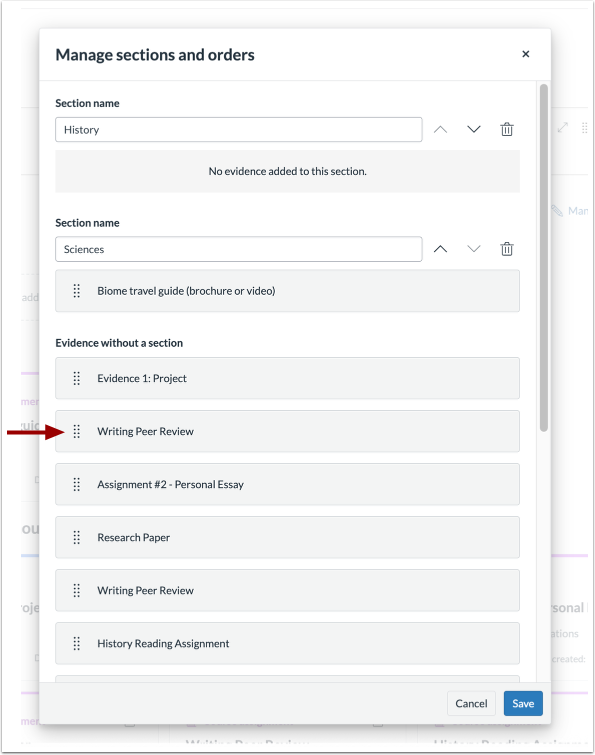The height and width of the screenshot is (755, 595).
Task: Select Evidence 1: Project item
Action: point(287,378)
